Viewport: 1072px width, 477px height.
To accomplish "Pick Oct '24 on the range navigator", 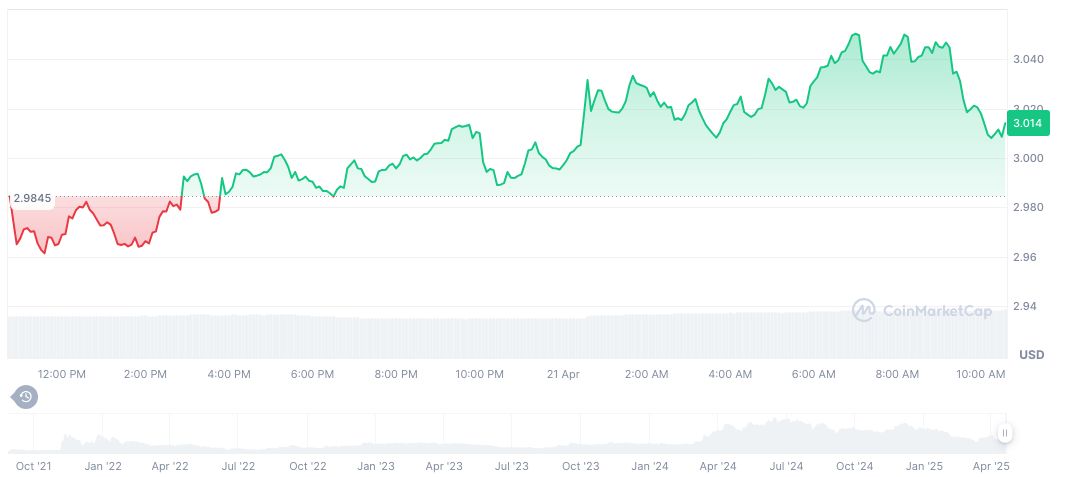I will tap(855, 466).
